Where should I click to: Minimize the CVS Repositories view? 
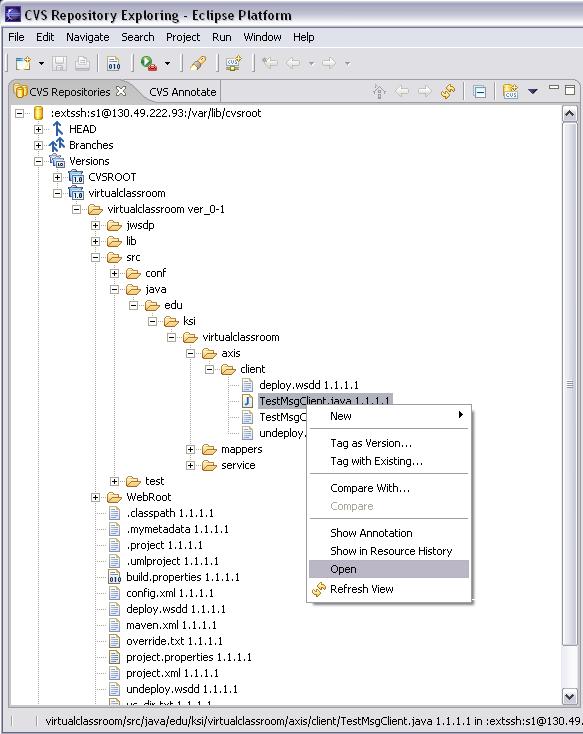(x=554, y=88)
